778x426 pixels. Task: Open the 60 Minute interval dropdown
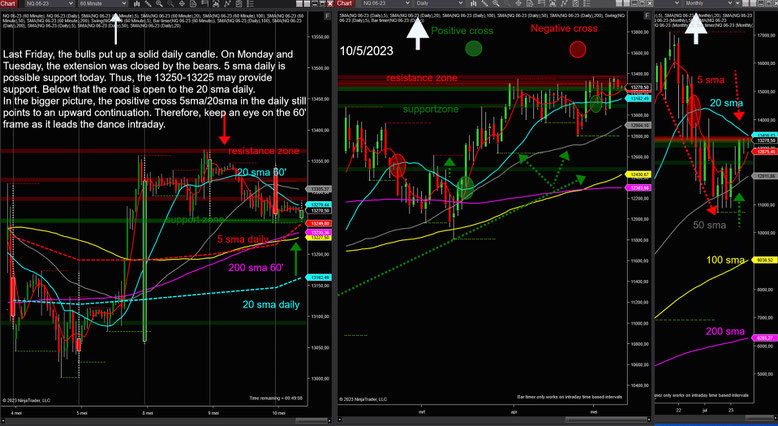[103, 3]
